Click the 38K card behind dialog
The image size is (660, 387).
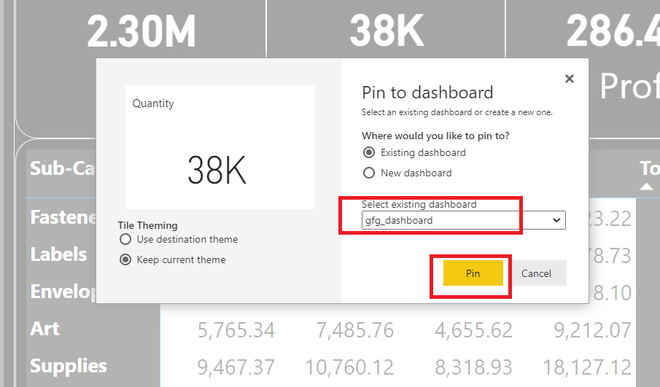pos(386,31)
